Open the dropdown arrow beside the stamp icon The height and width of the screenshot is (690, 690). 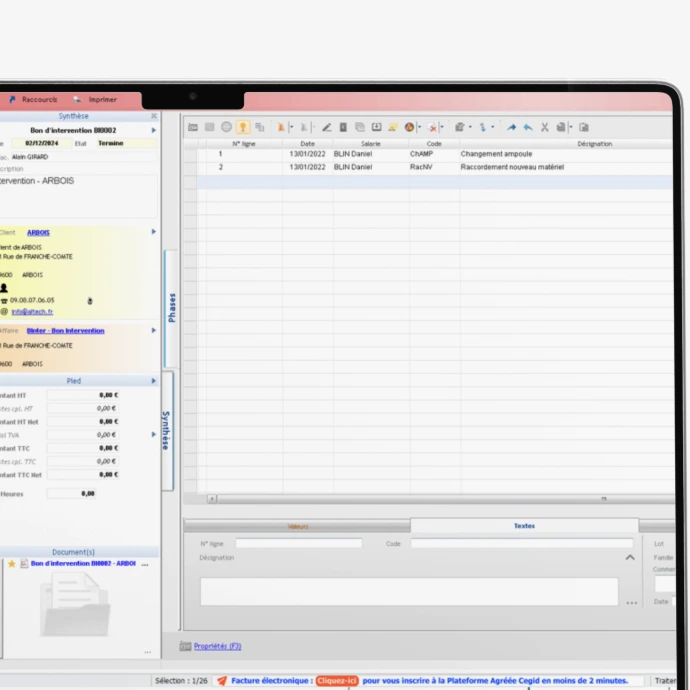(x=470, y=127)
